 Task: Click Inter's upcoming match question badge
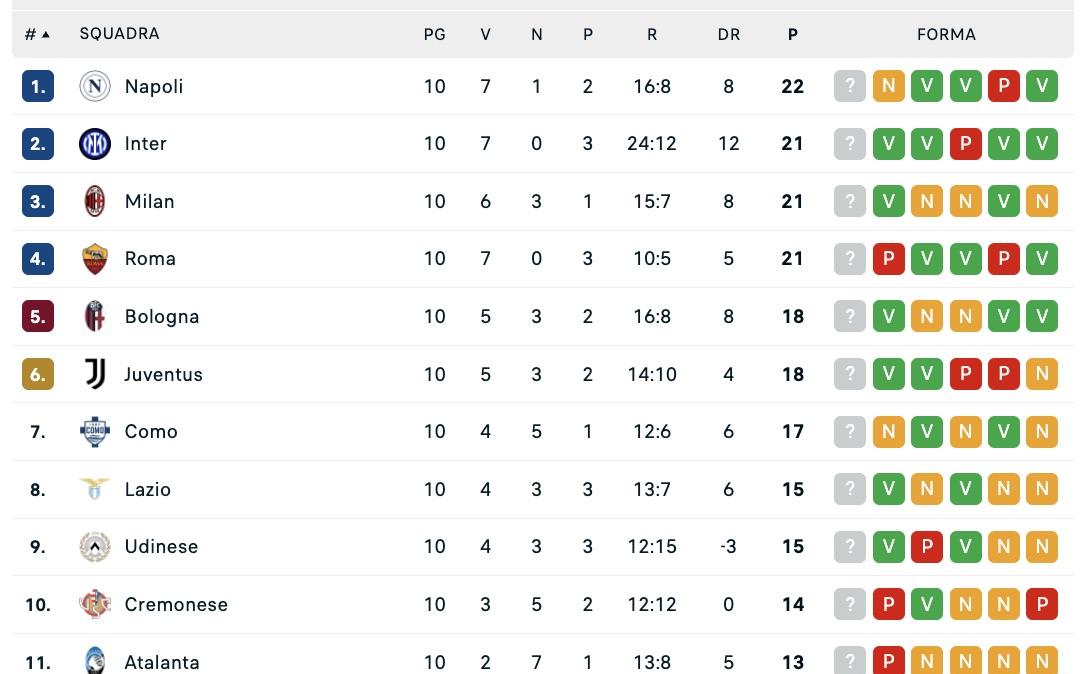(850, 143)
